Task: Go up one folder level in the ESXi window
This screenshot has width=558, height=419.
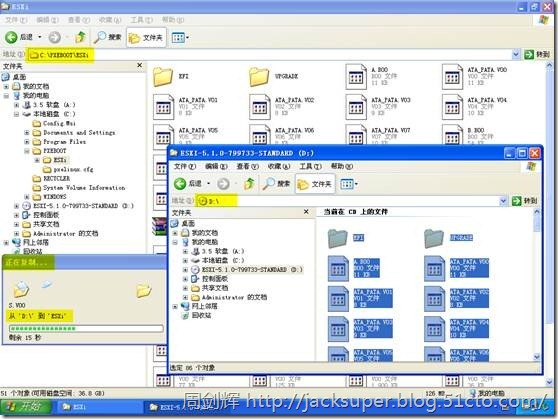Action: pyautogui.click(x=81, y=37)
